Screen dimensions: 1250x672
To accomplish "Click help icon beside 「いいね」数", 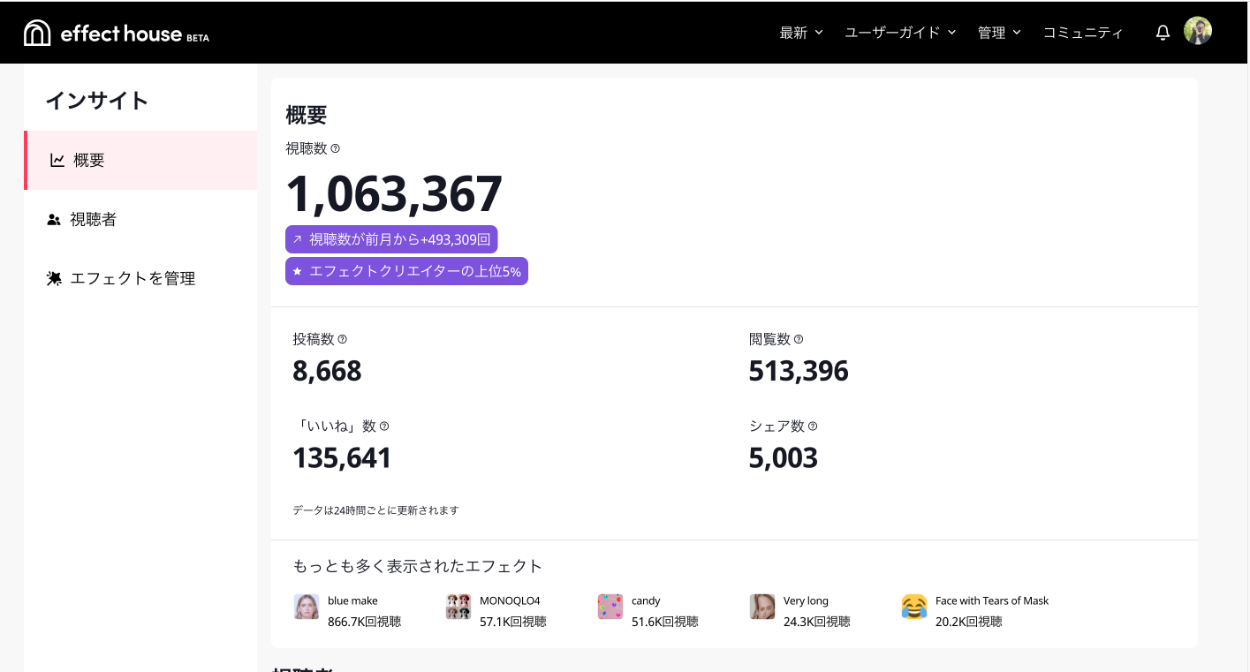I will [x=384, y=427].
